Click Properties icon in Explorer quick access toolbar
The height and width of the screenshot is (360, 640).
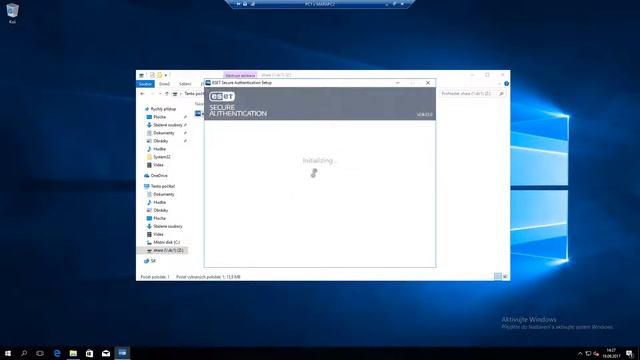point(152,75)
